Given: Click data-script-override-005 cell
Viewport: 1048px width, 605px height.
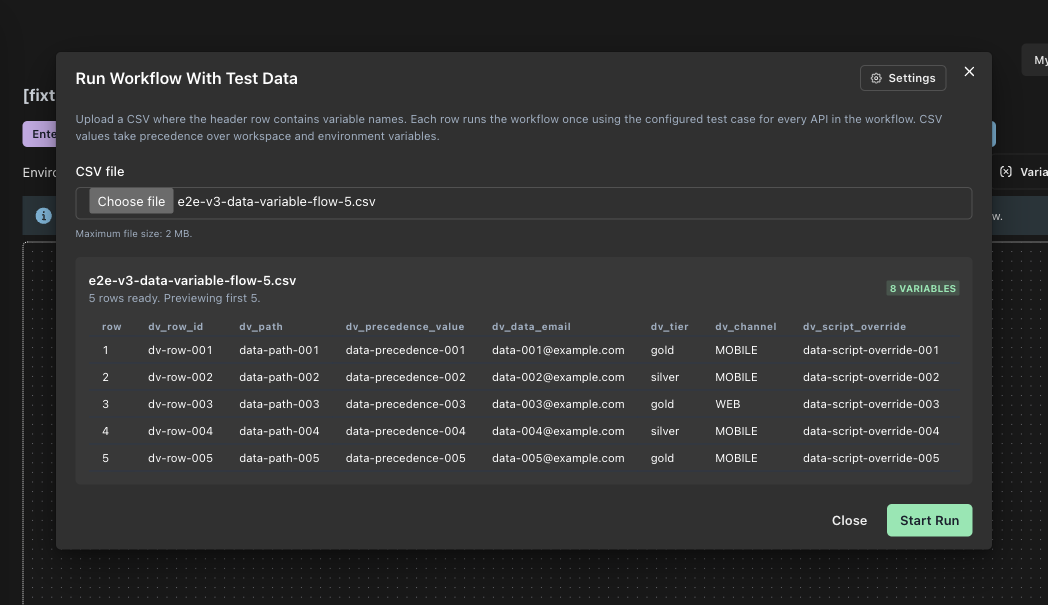Looking at the screenshot, I should [x=871, y=458].
